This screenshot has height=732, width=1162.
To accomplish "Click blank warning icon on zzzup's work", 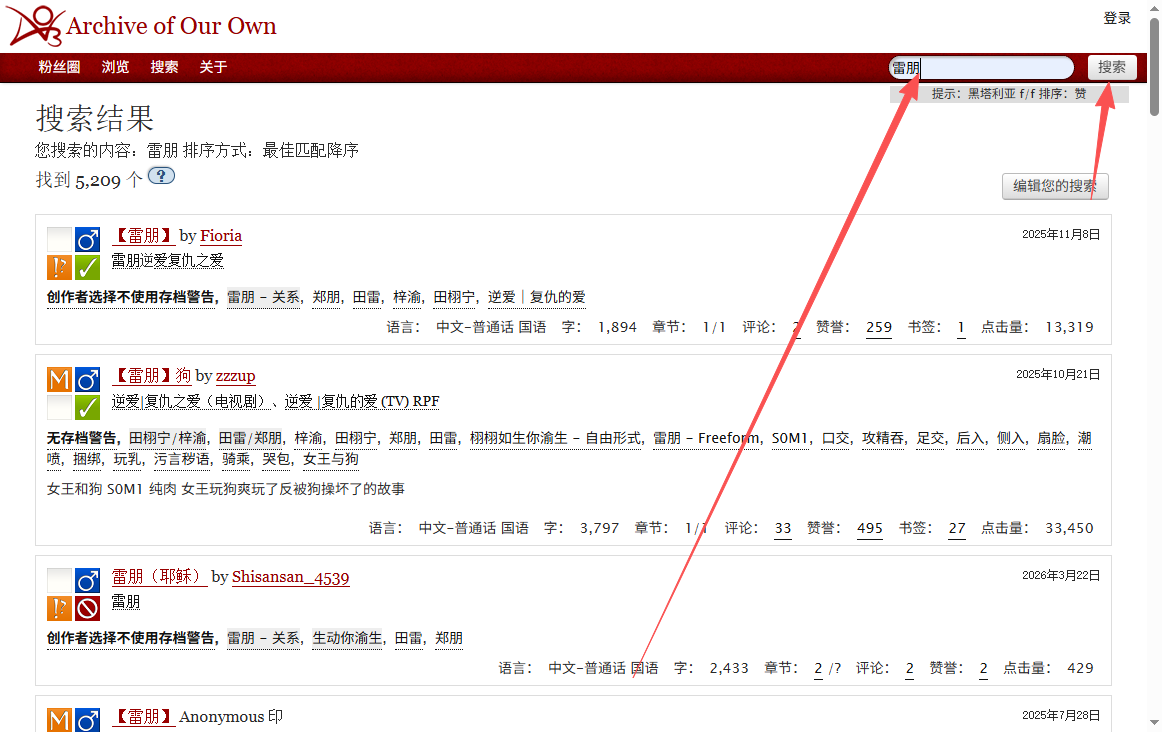I will click(59, 407).
